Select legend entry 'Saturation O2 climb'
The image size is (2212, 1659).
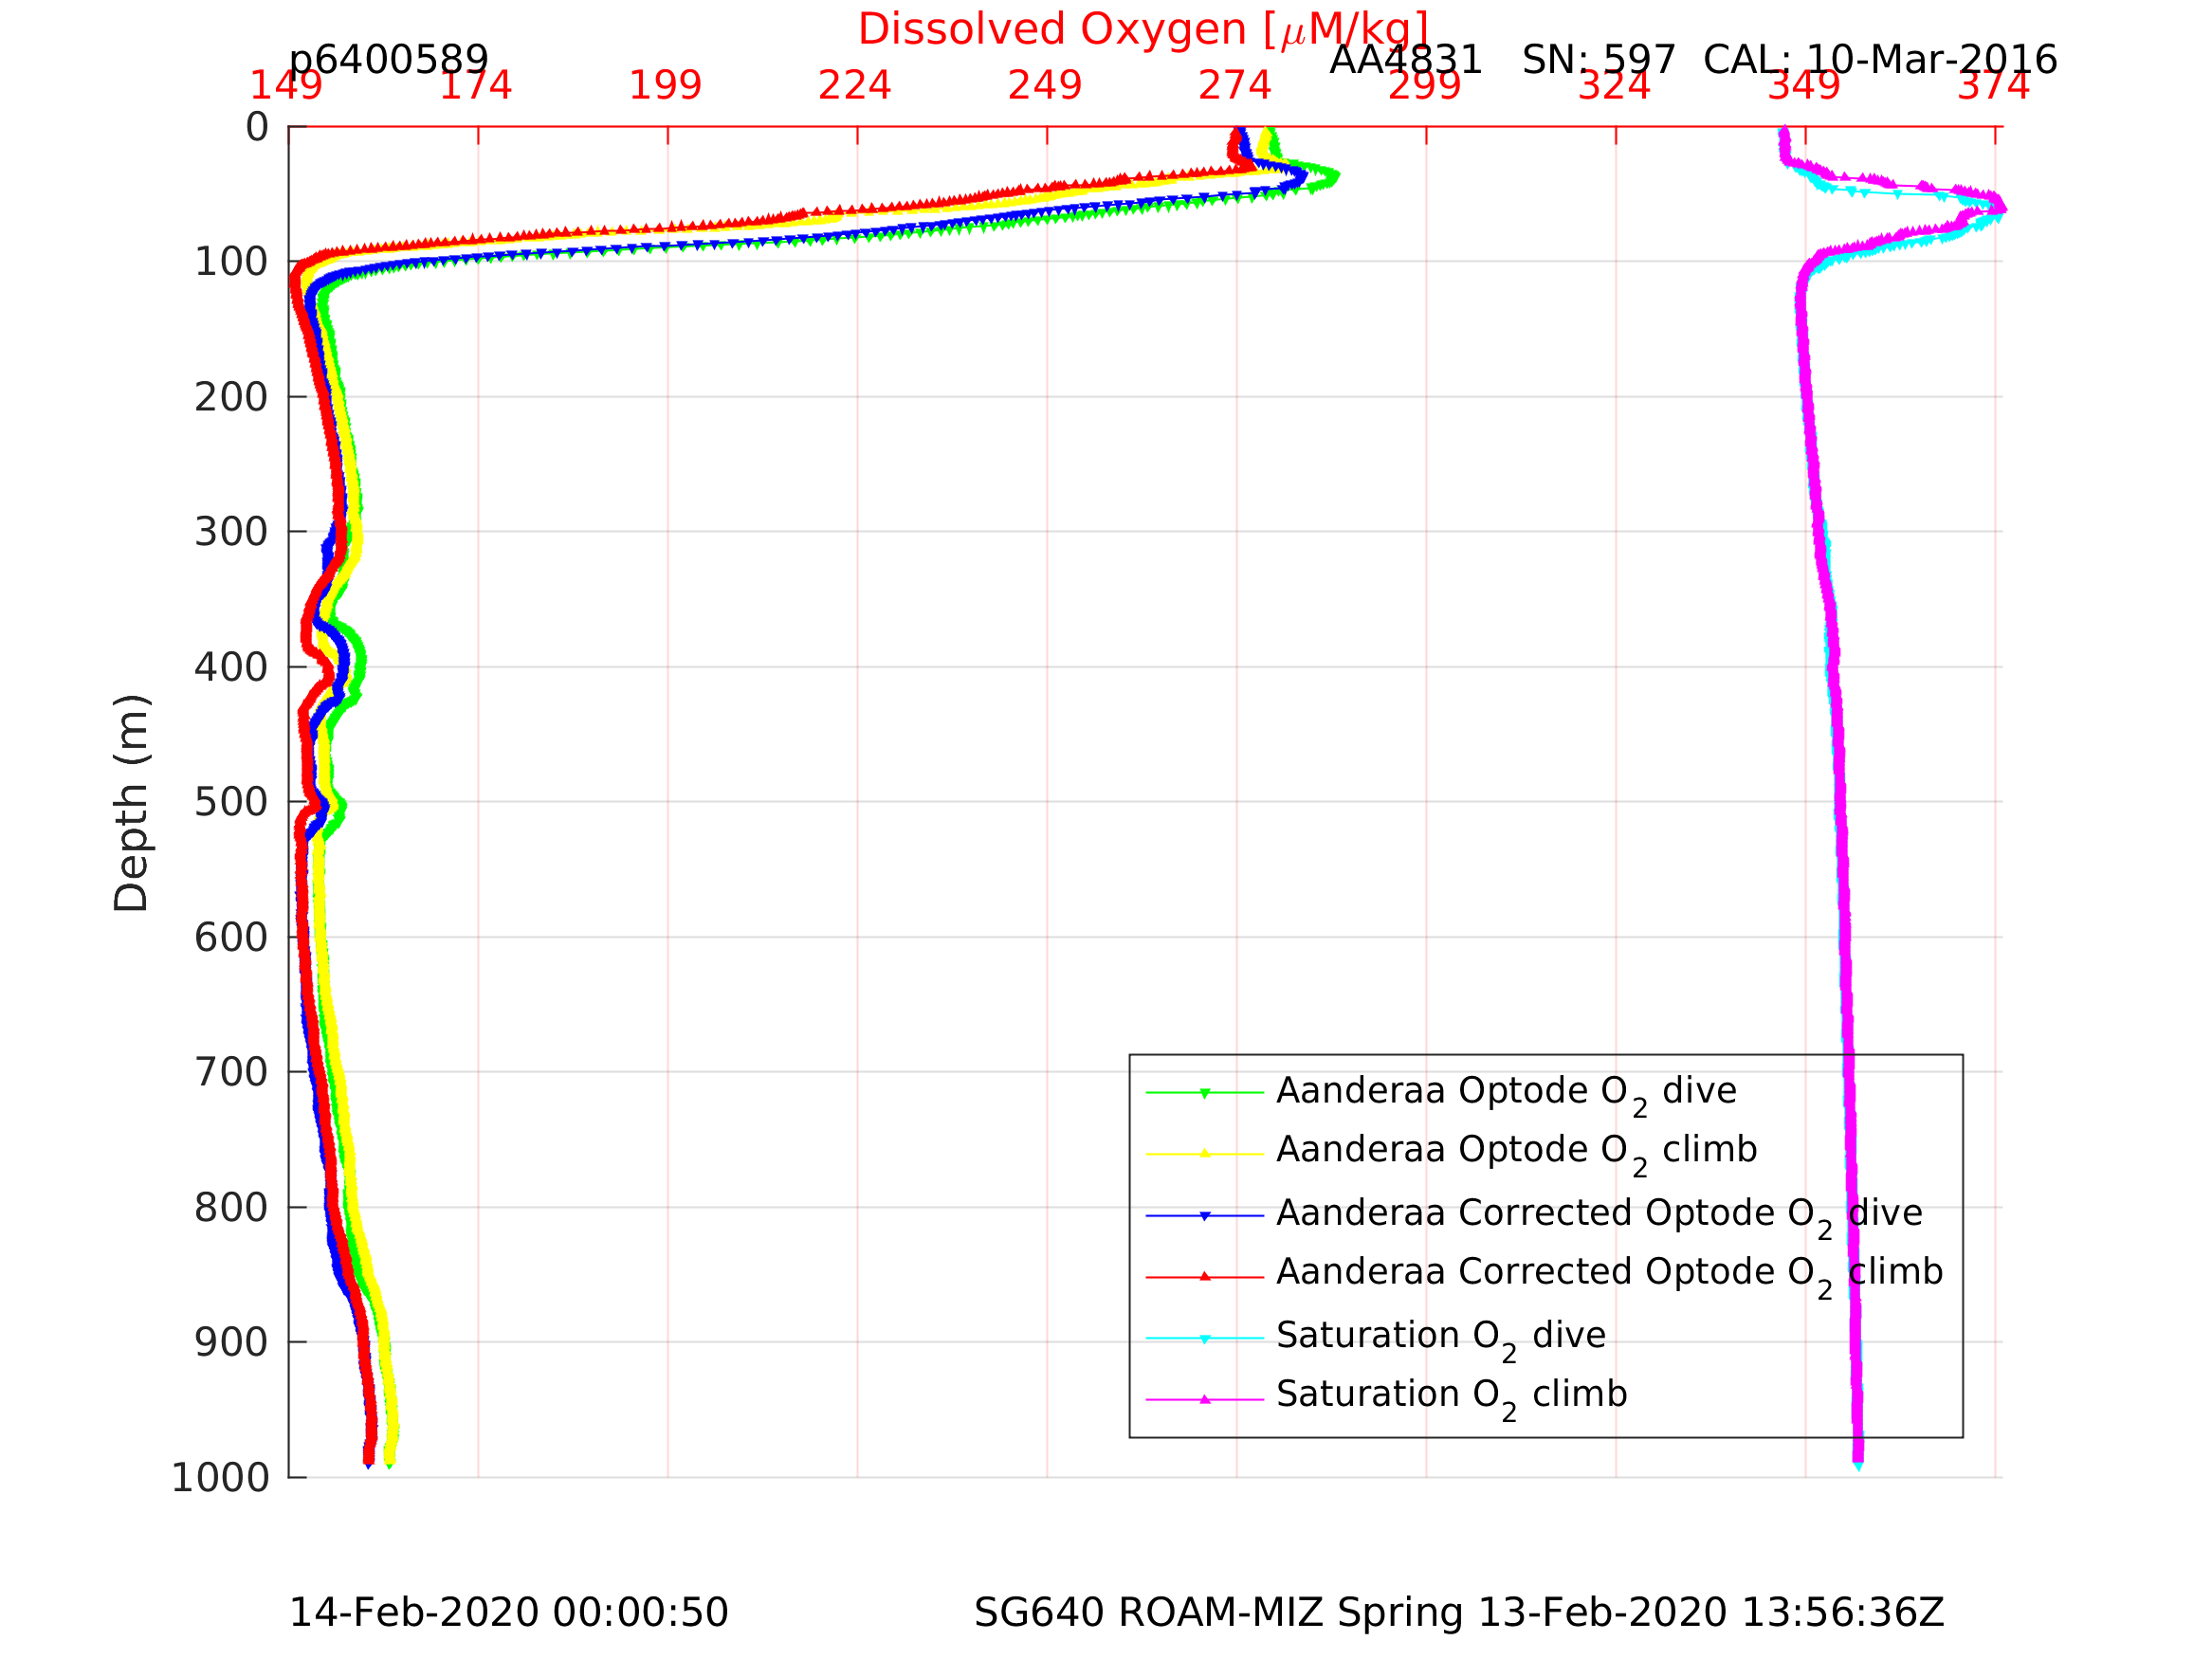click(x=1452, y=1396)
